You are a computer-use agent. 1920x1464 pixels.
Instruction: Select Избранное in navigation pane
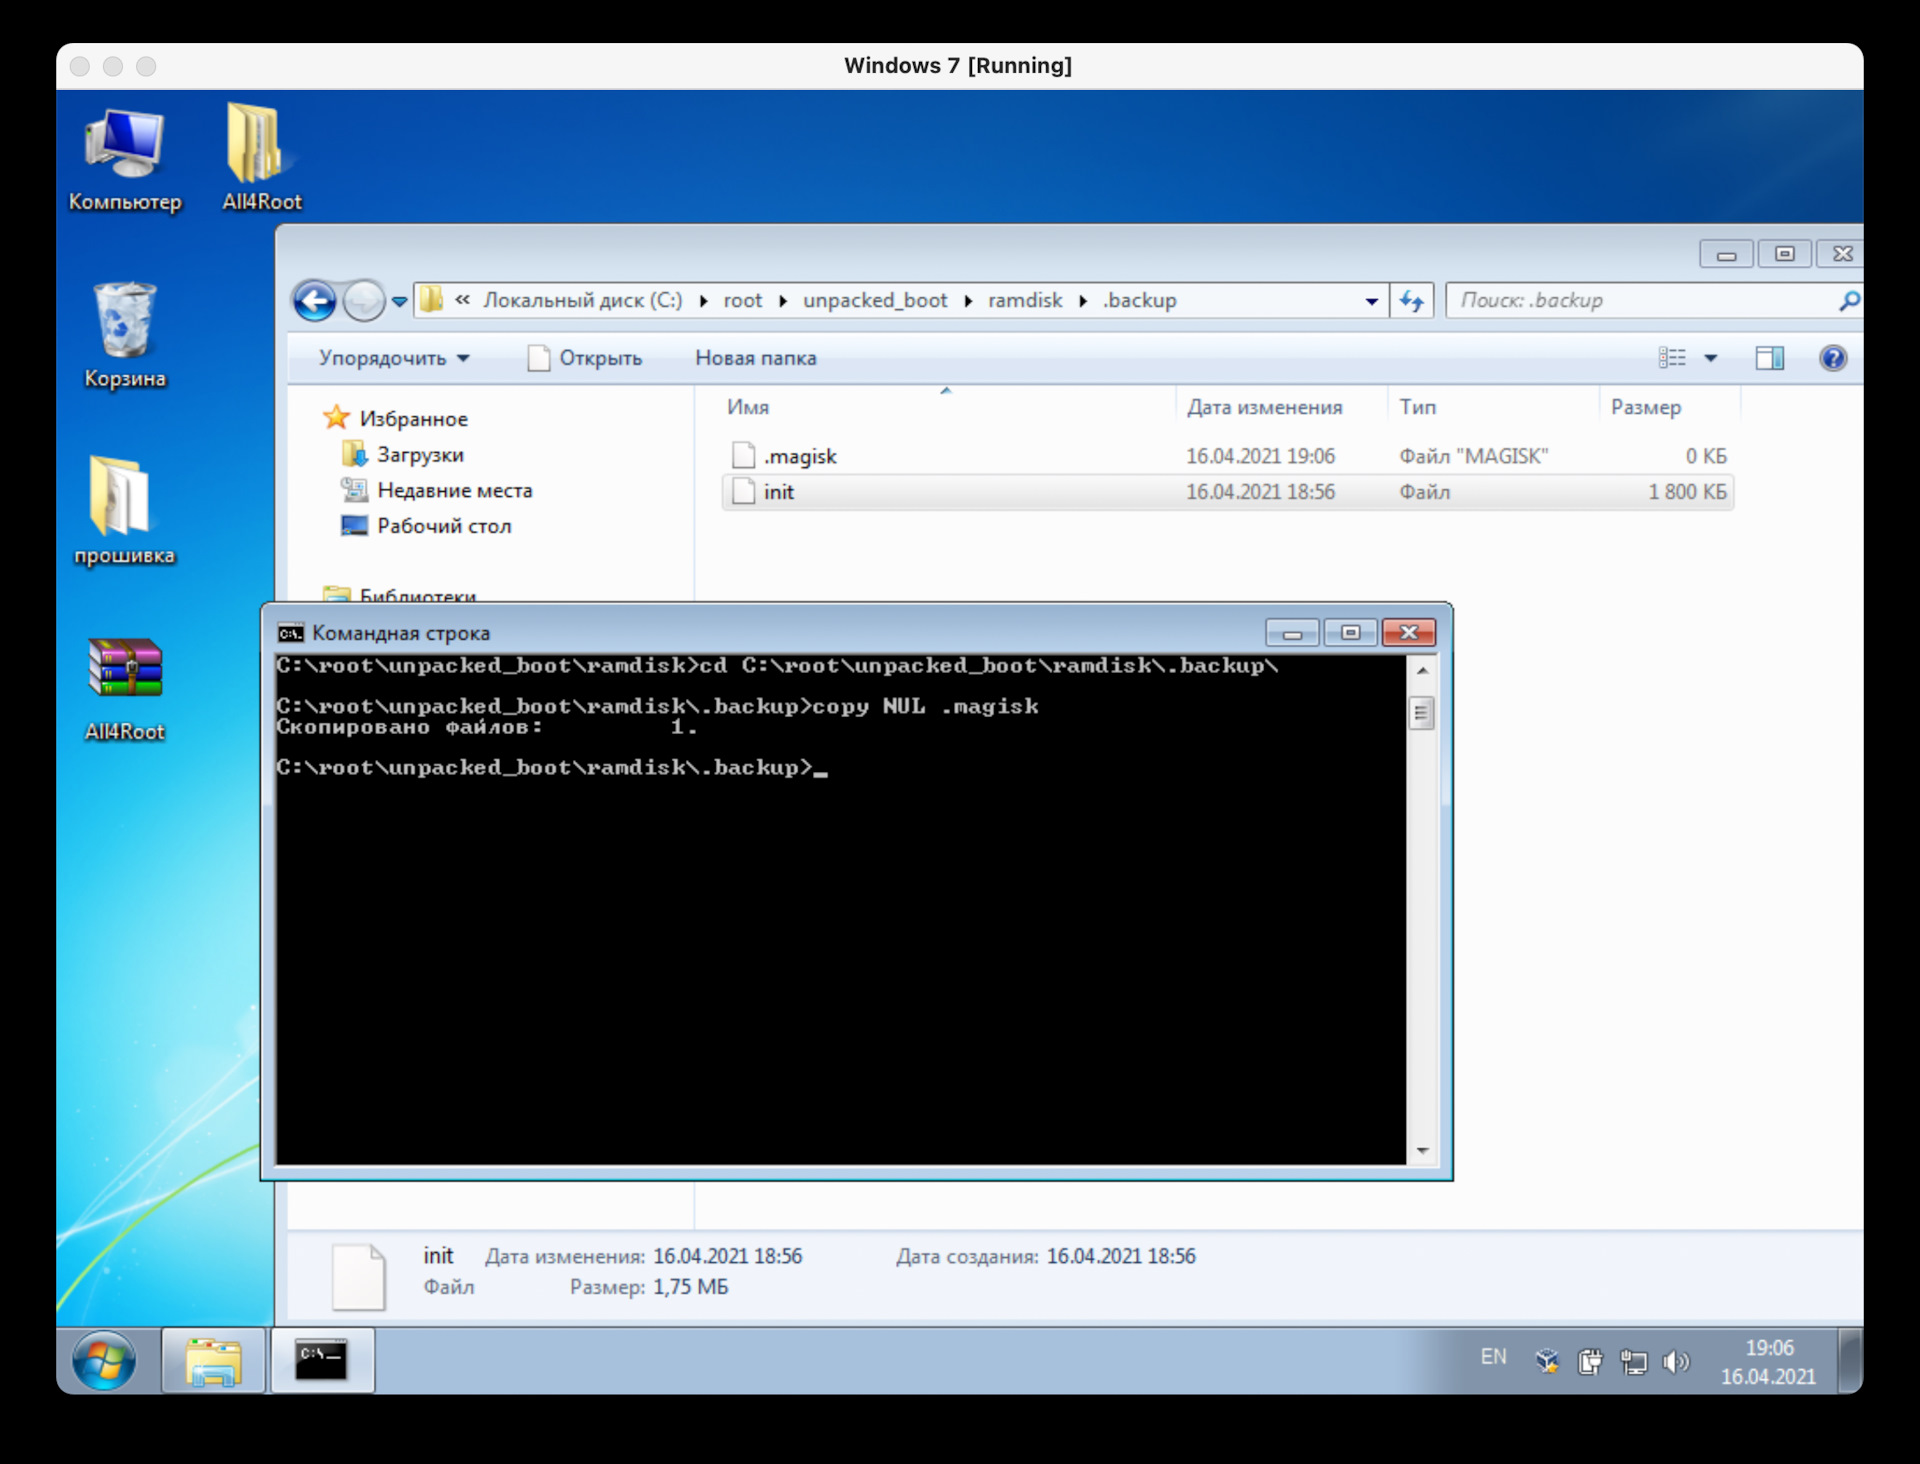(396, 418)
